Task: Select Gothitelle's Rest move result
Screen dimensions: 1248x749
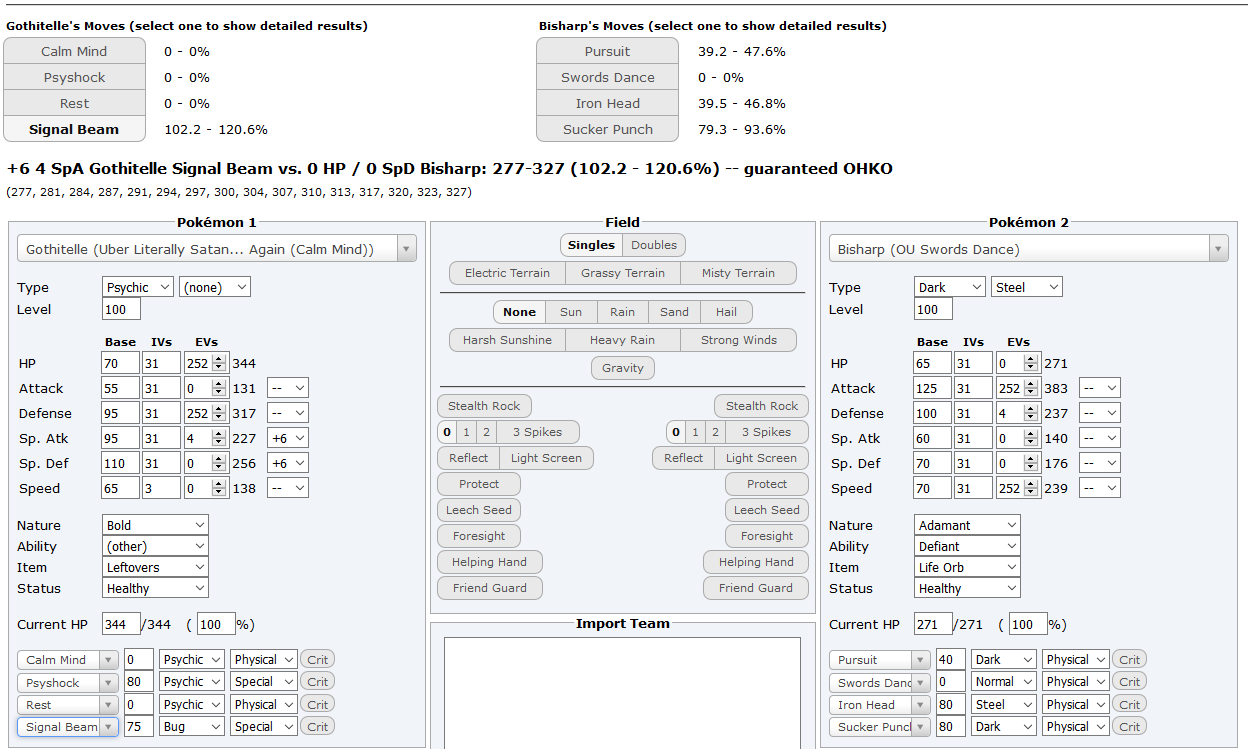Action: click(x=74, y=103)
